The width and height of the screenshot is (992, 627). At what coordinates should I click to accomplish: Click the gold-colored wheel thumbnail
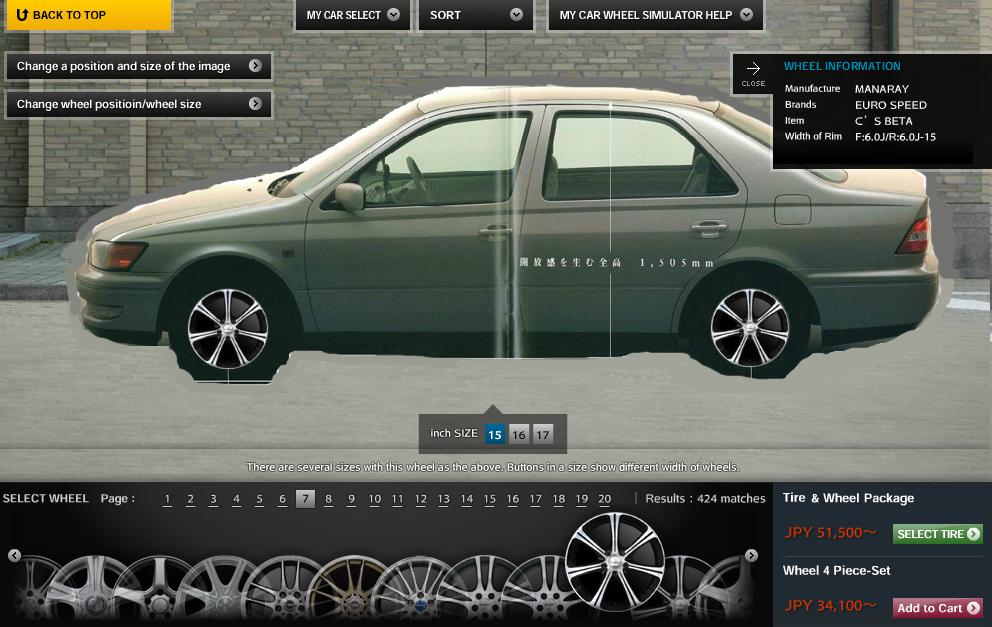tap(346, 588)
